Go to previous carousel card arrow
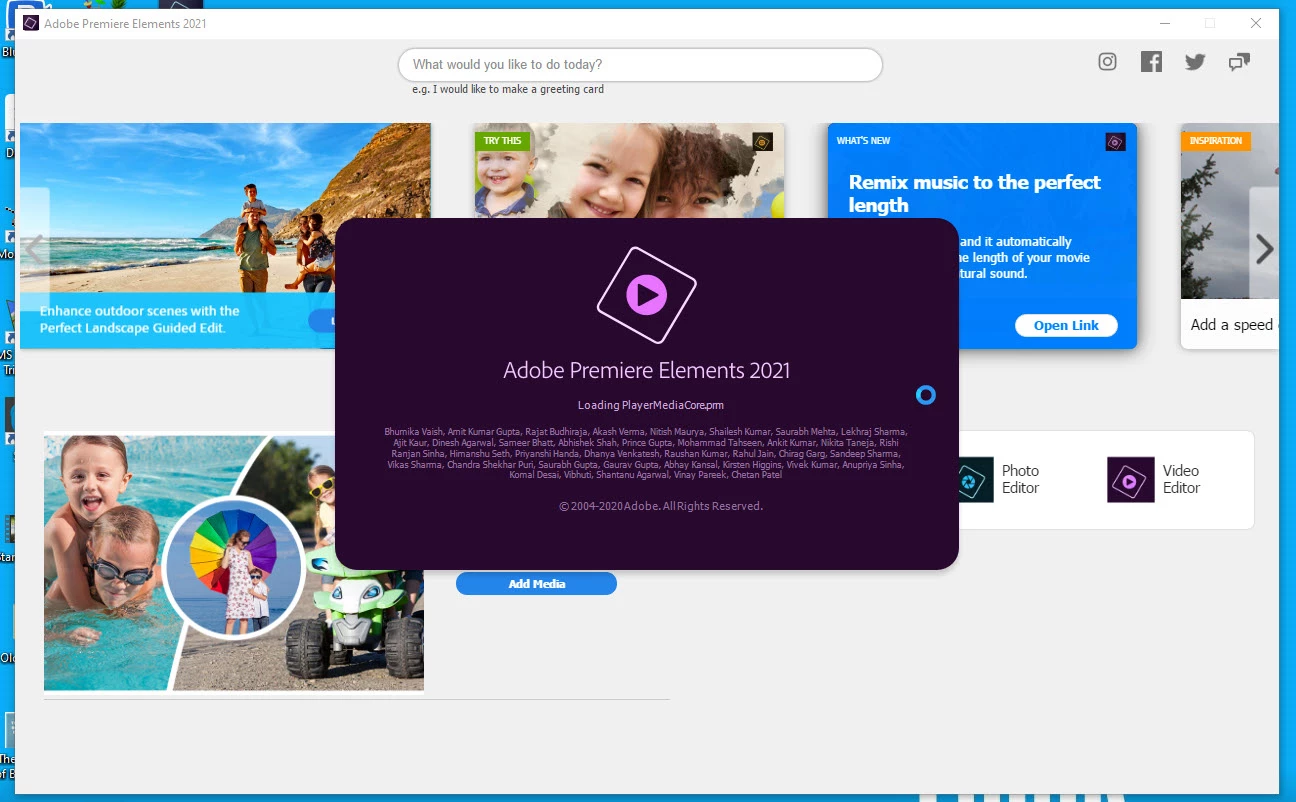This screenshot has width=1296, height=802. pyautogui.click(x=35, y=249)
